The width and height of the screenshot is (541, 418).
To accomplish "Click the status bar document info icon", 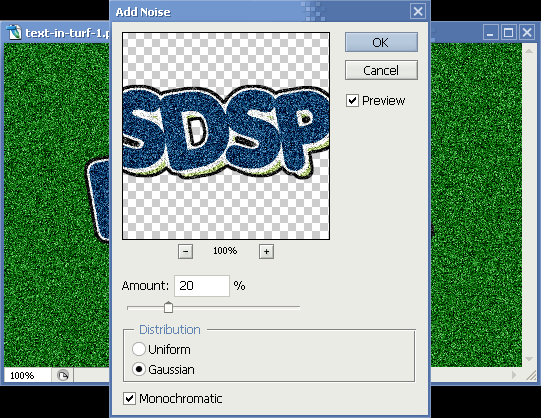I will [x=62, y=375].
